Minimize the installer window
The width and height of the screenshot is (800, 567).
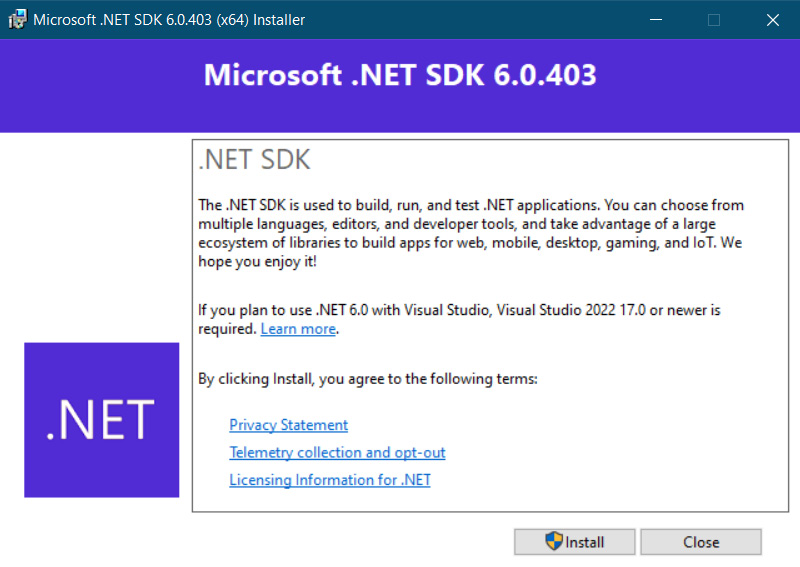tap(656, 20)
